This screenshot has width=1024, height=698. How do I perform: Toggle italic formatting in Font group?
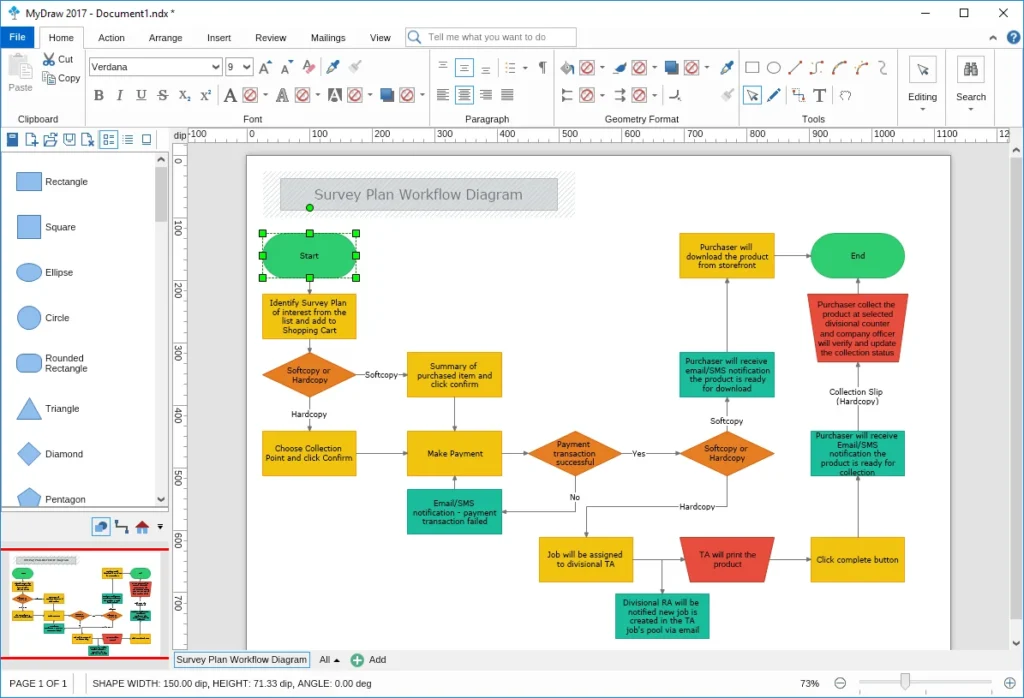coord(118,93)
